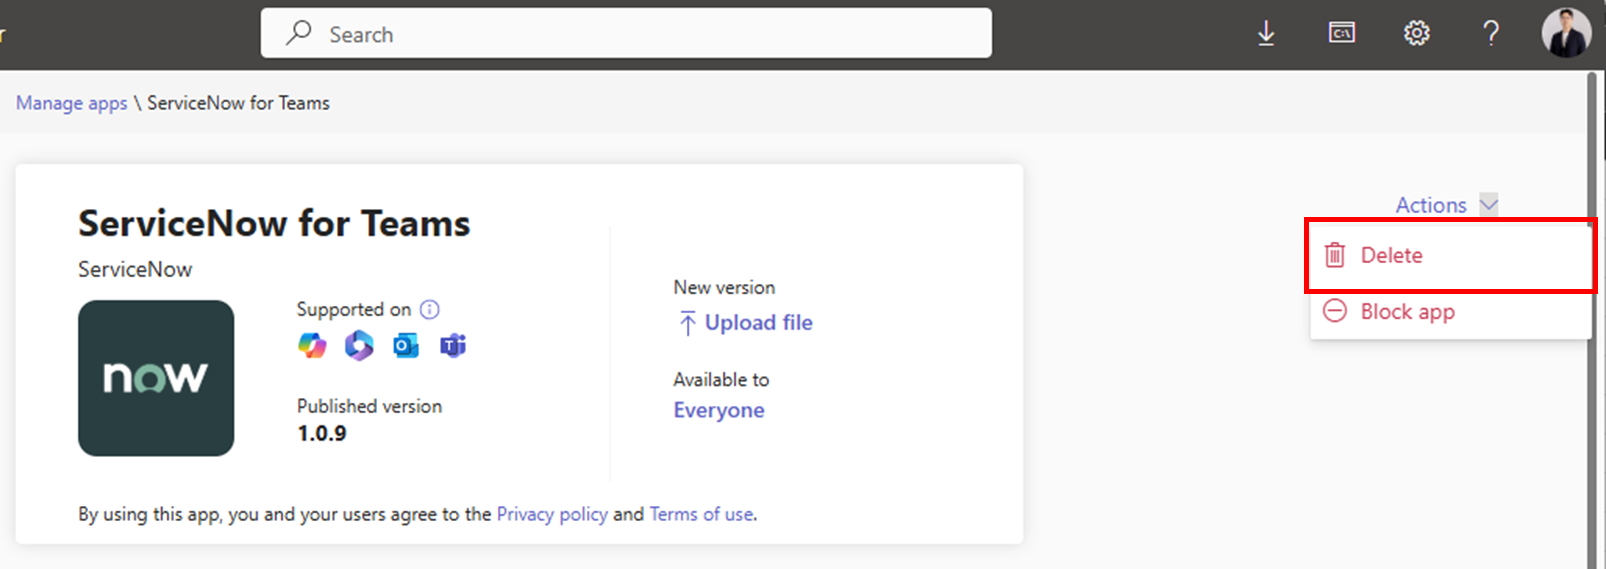Click the search magnifier icon
This screenshot has height=569, width=1606.
(298, 33)
